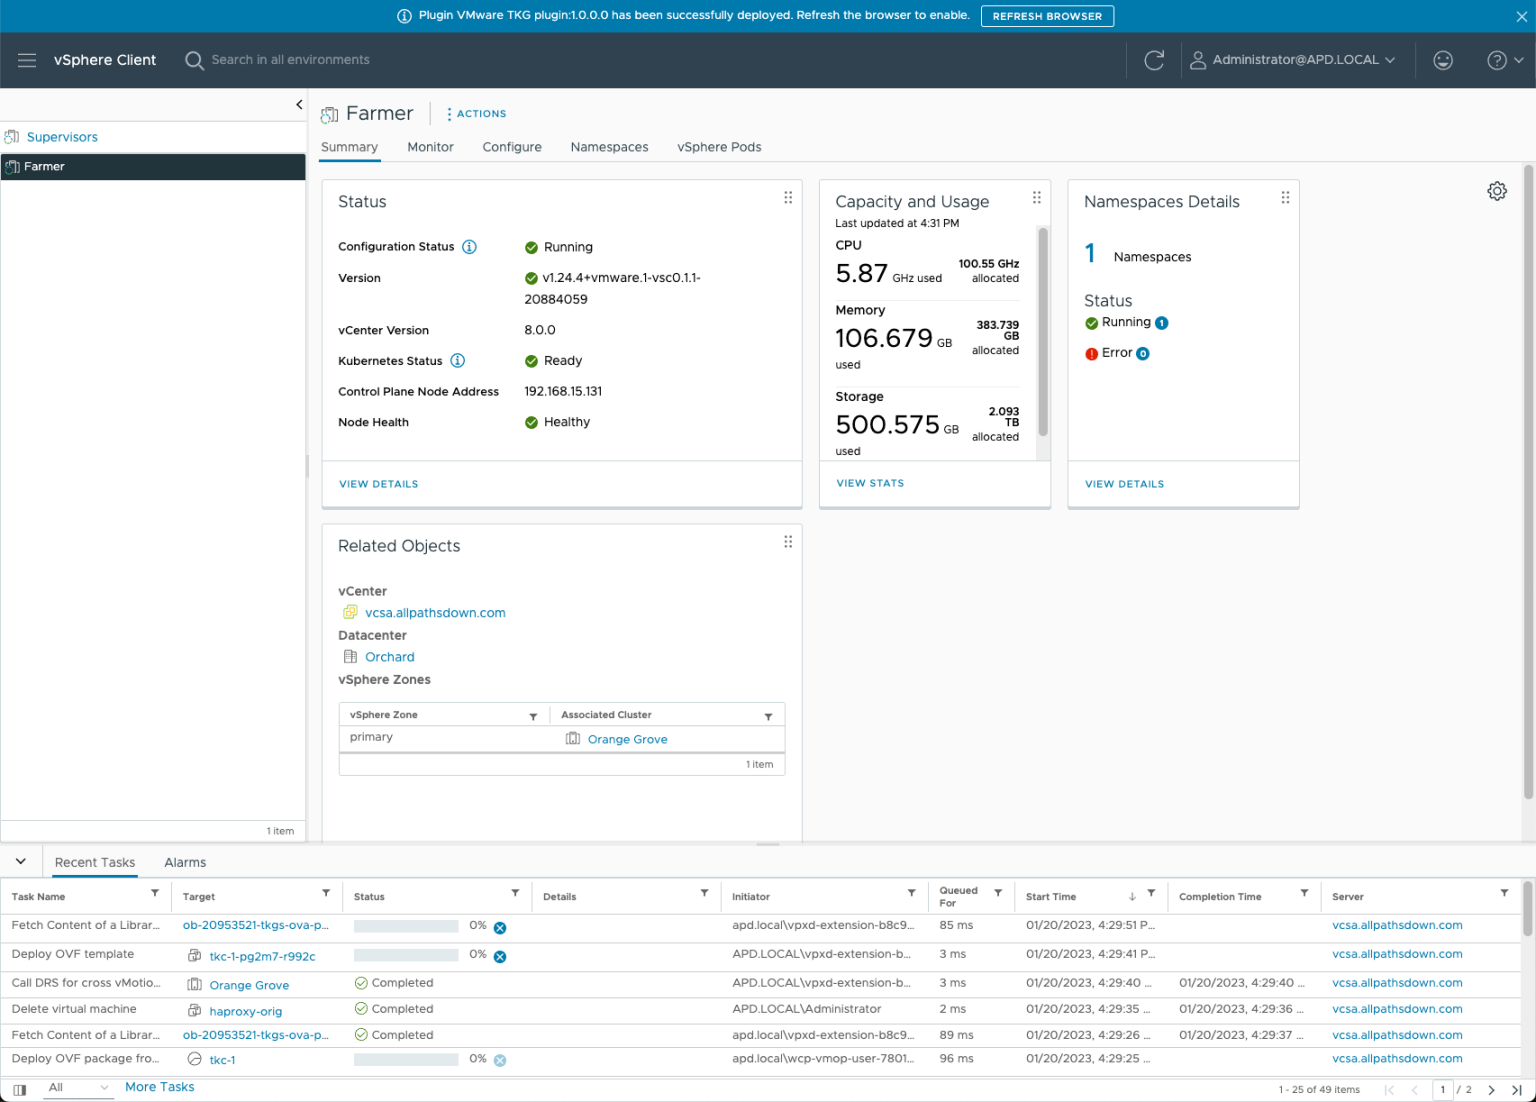This screenshot has height=1102, width=1536.
Task: Open the hamburger navigation menu
Action: point(27,60)
